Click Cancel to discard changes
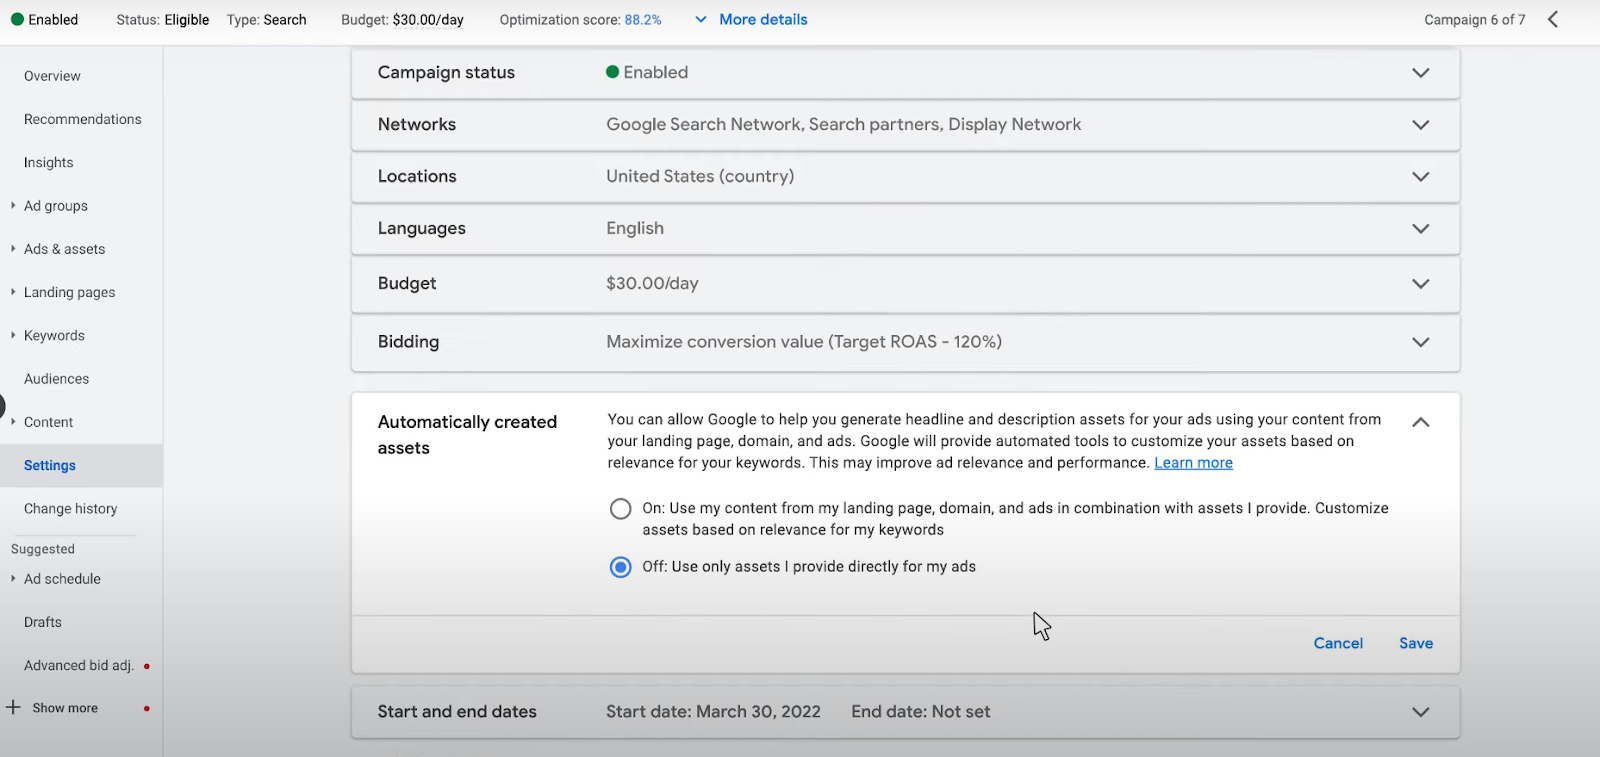Viewport: 1600px width, 757px height. tap(1338, 643)
